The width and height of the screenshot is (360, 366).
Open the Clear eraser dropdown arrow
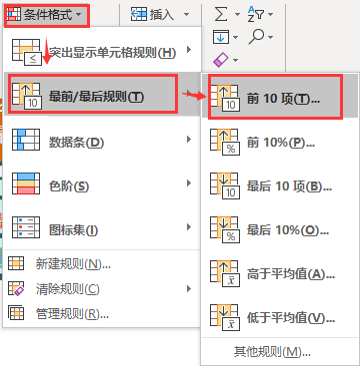tap(235, 60)
